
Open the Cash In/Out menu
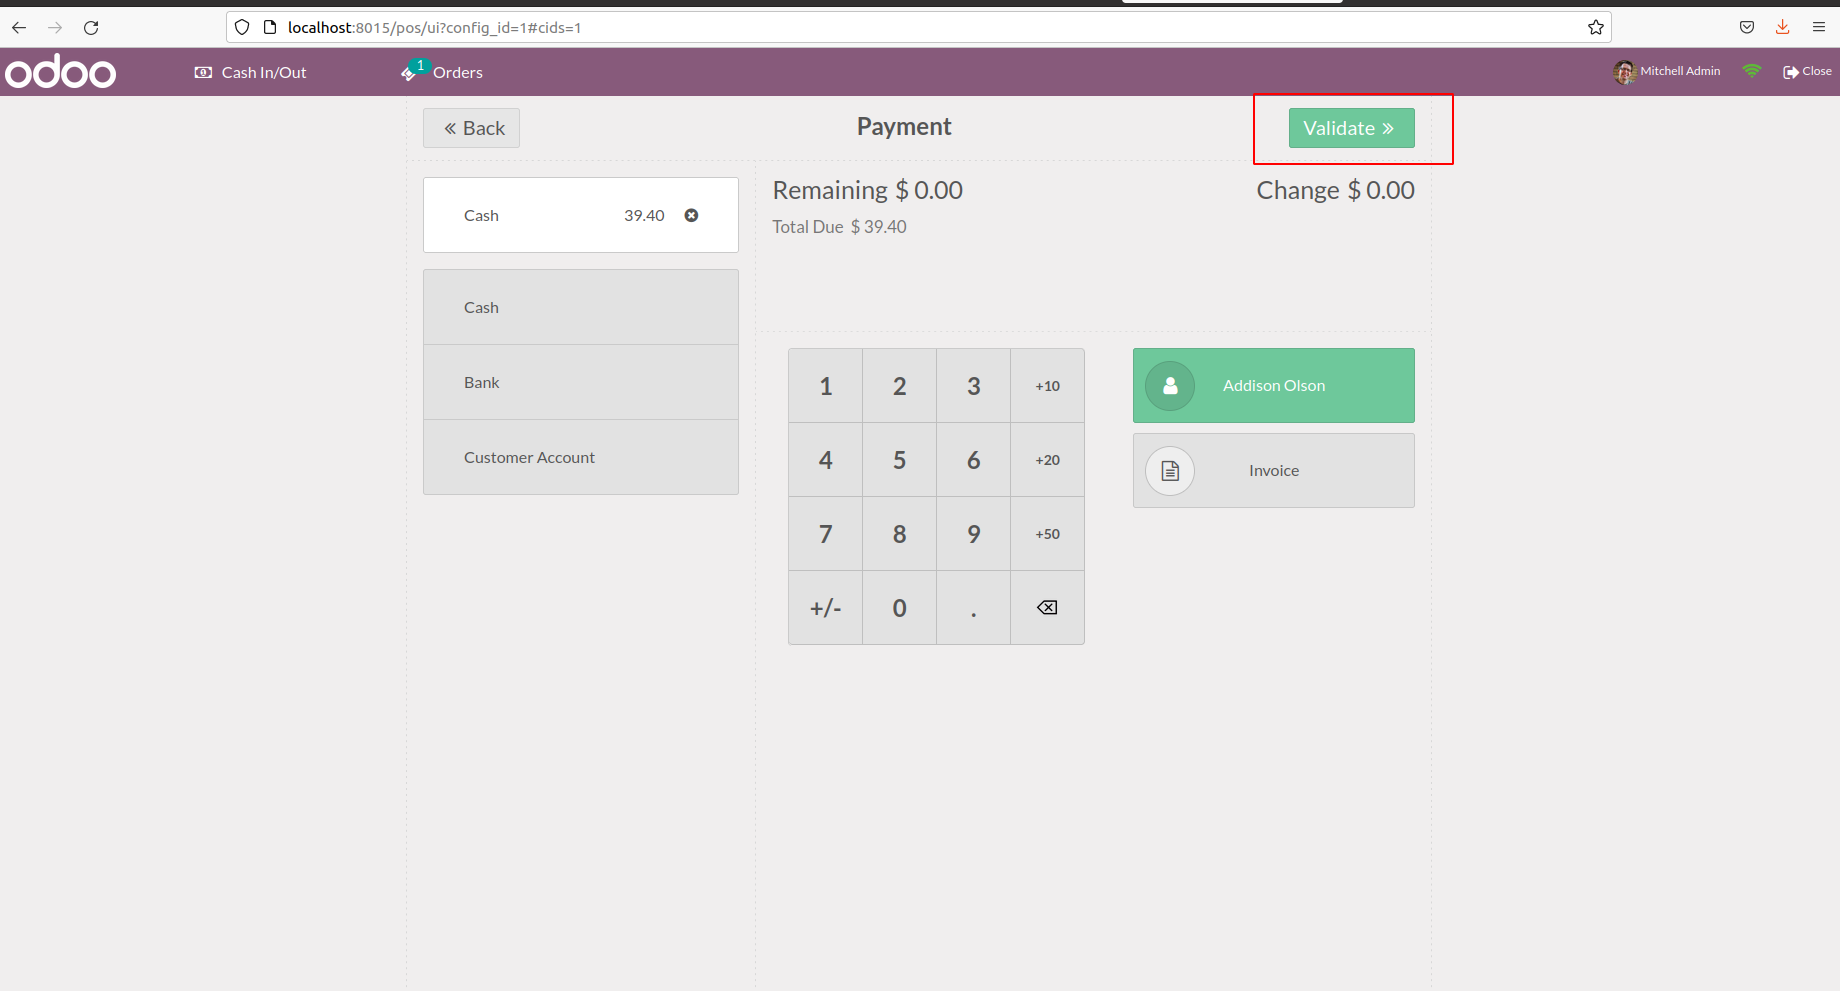250,72
